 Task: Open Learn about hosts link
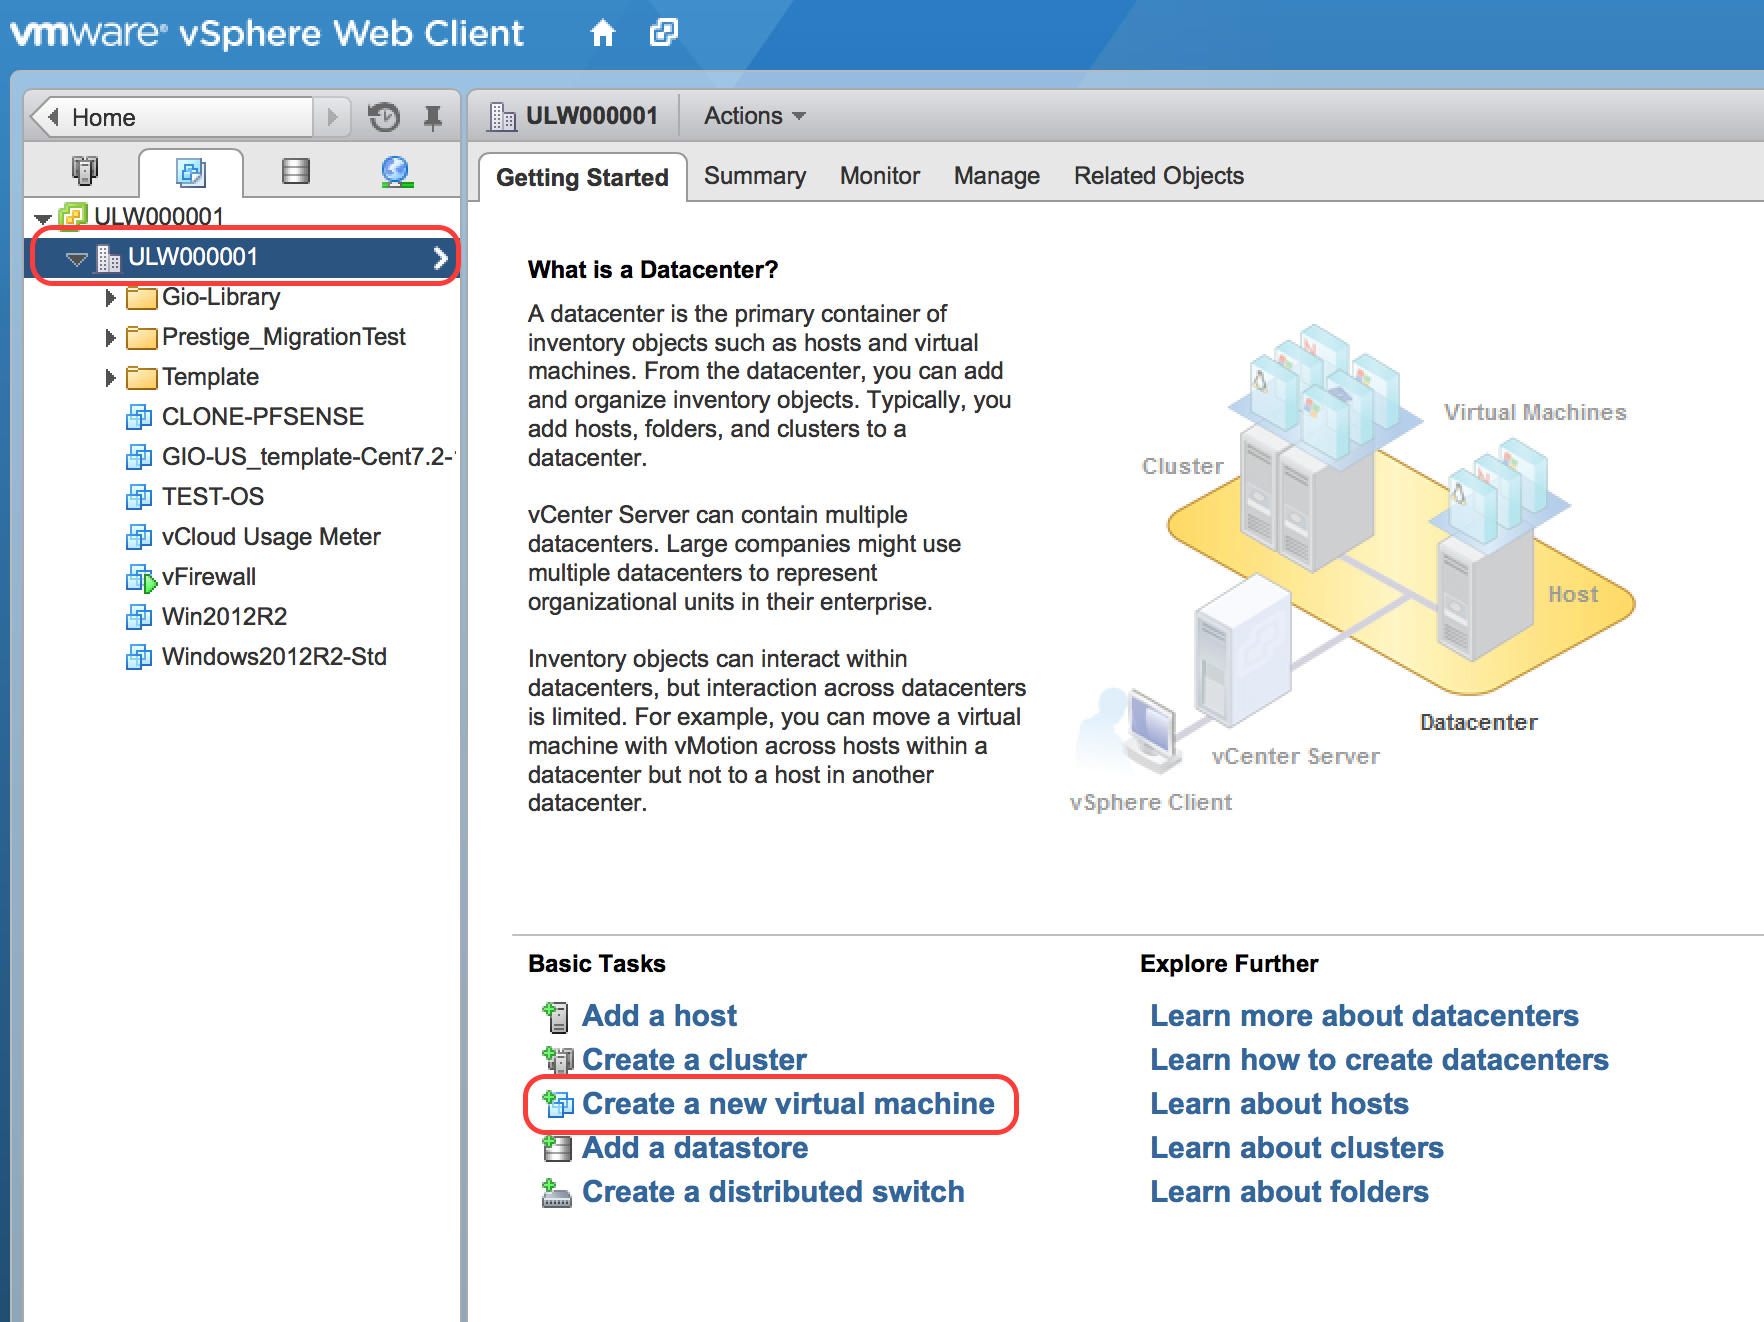1279,1104
